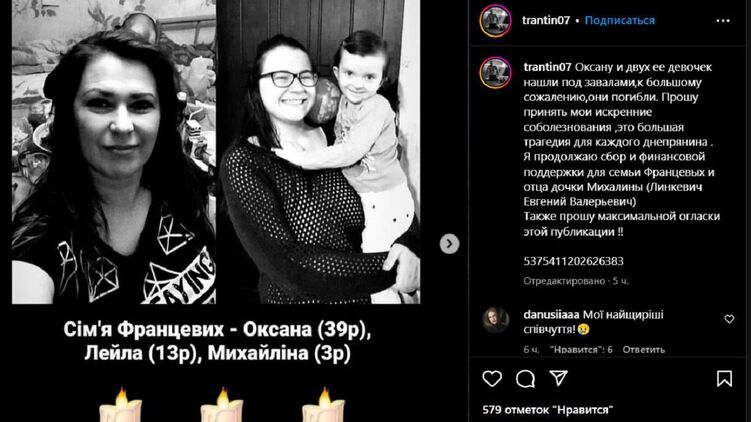Click the memorial photo of the family

tap(216, 152)
